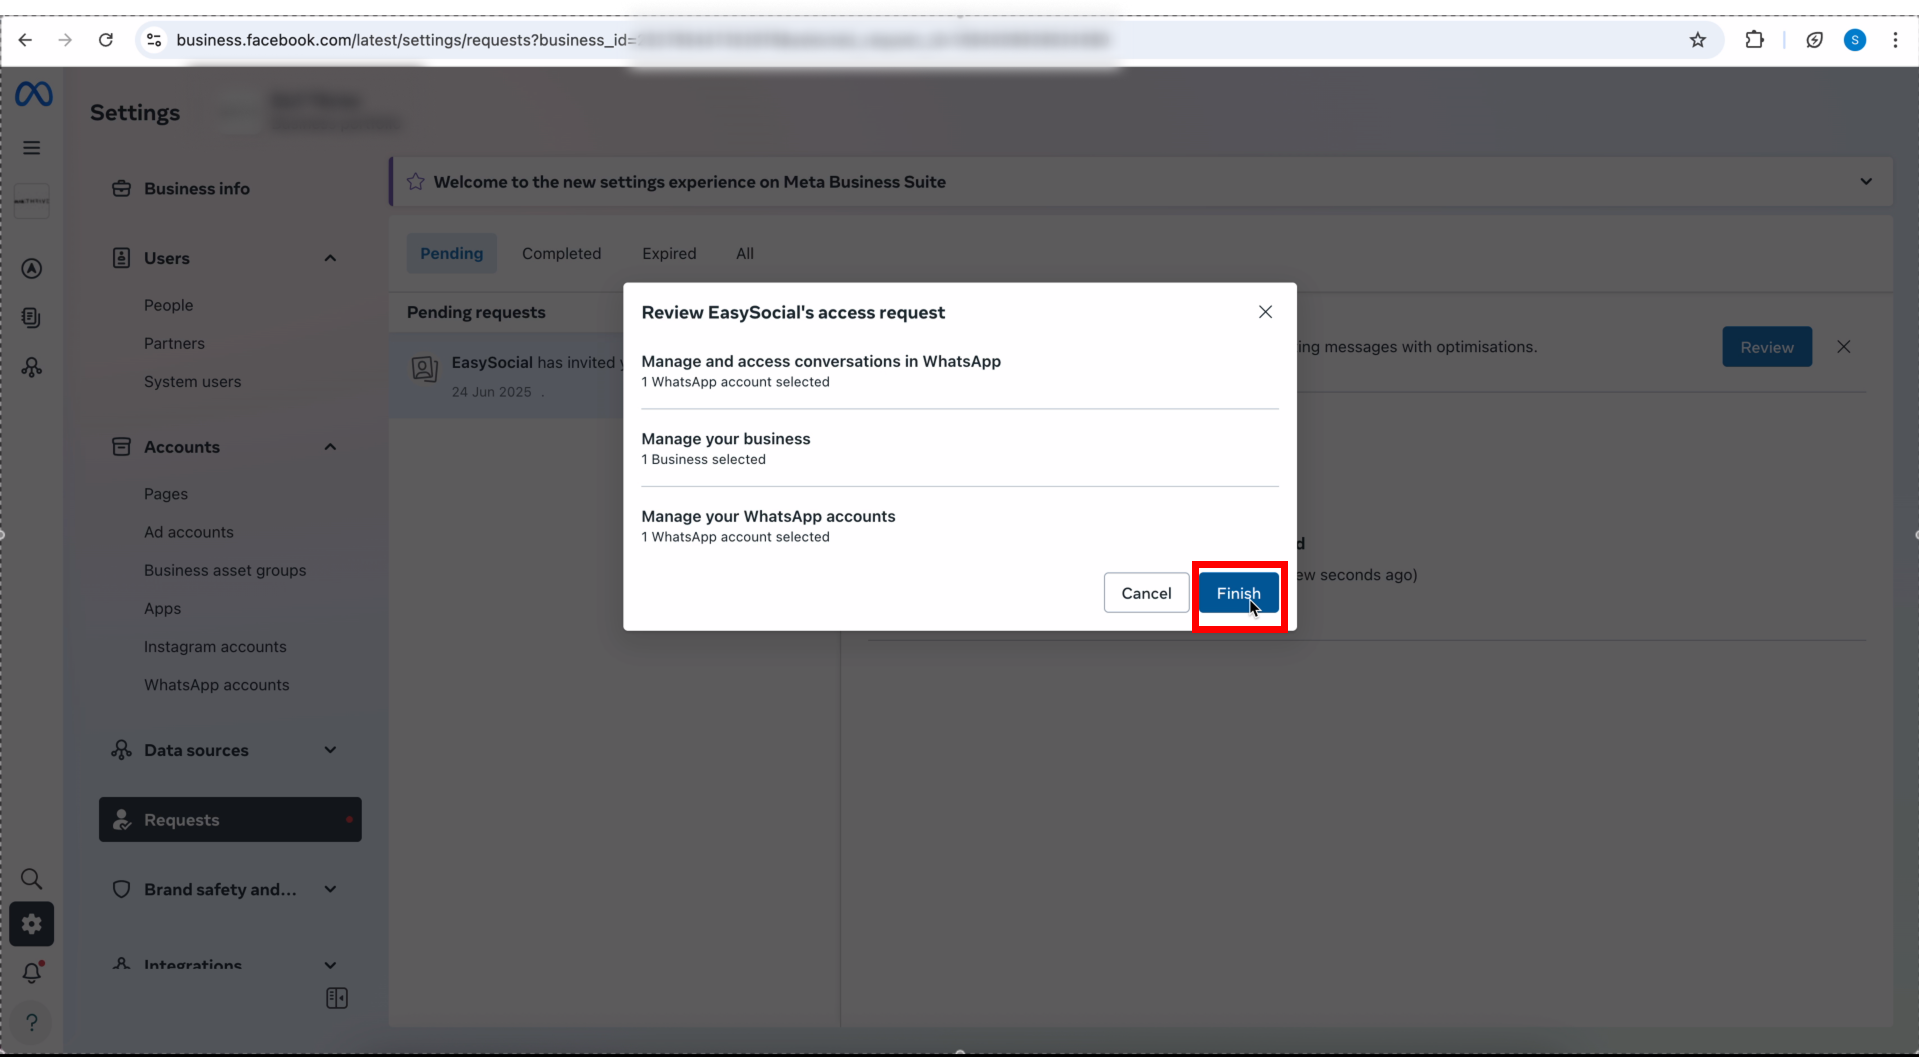The image size is (1919, 1057).
Task: Click the ads compass icon in left rail
Action: (x=32, y=269)
